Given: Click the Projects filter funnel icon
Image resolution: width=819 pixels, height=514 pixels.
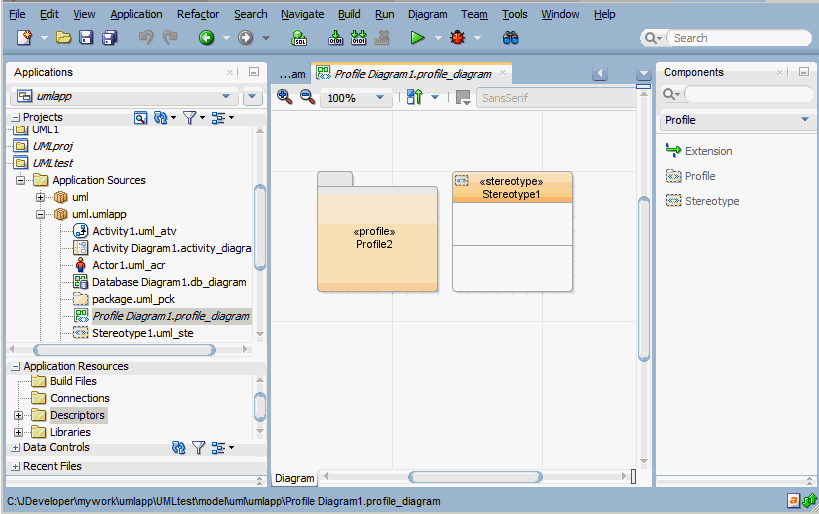Looking at the screenshot, I should [x=189, y=118].
